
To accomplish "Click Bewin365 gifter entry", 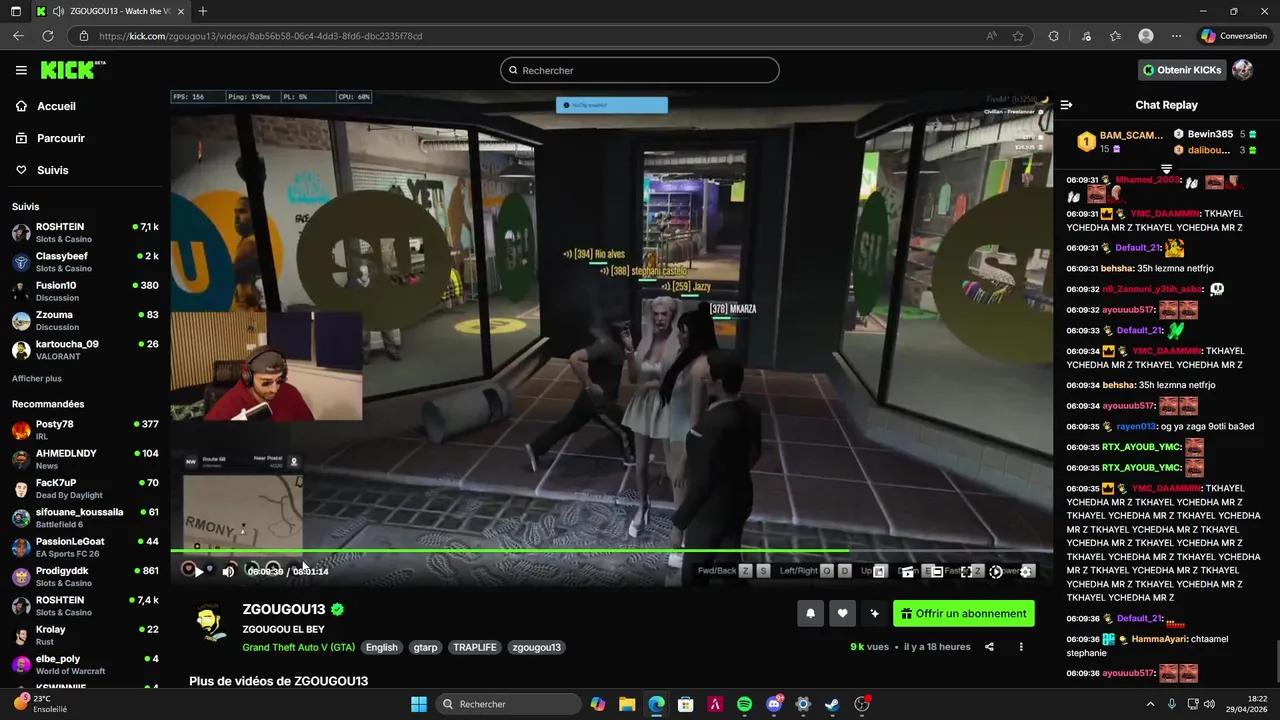I will [x=1215, y=134].
